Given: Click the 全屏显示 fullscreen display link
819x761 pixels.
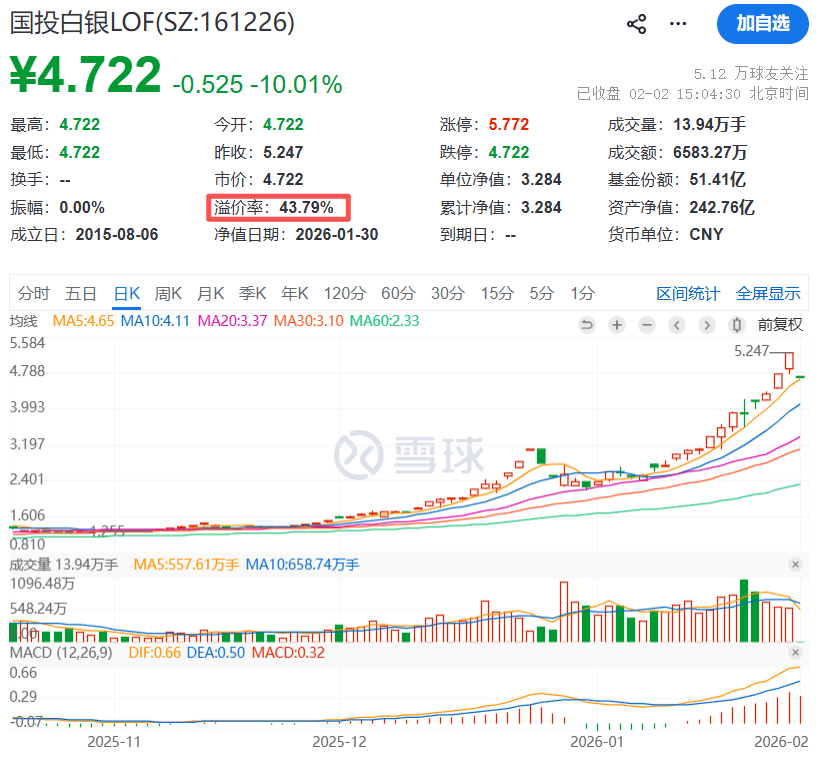Looking at the screenshot, I should tap(768, 293).
